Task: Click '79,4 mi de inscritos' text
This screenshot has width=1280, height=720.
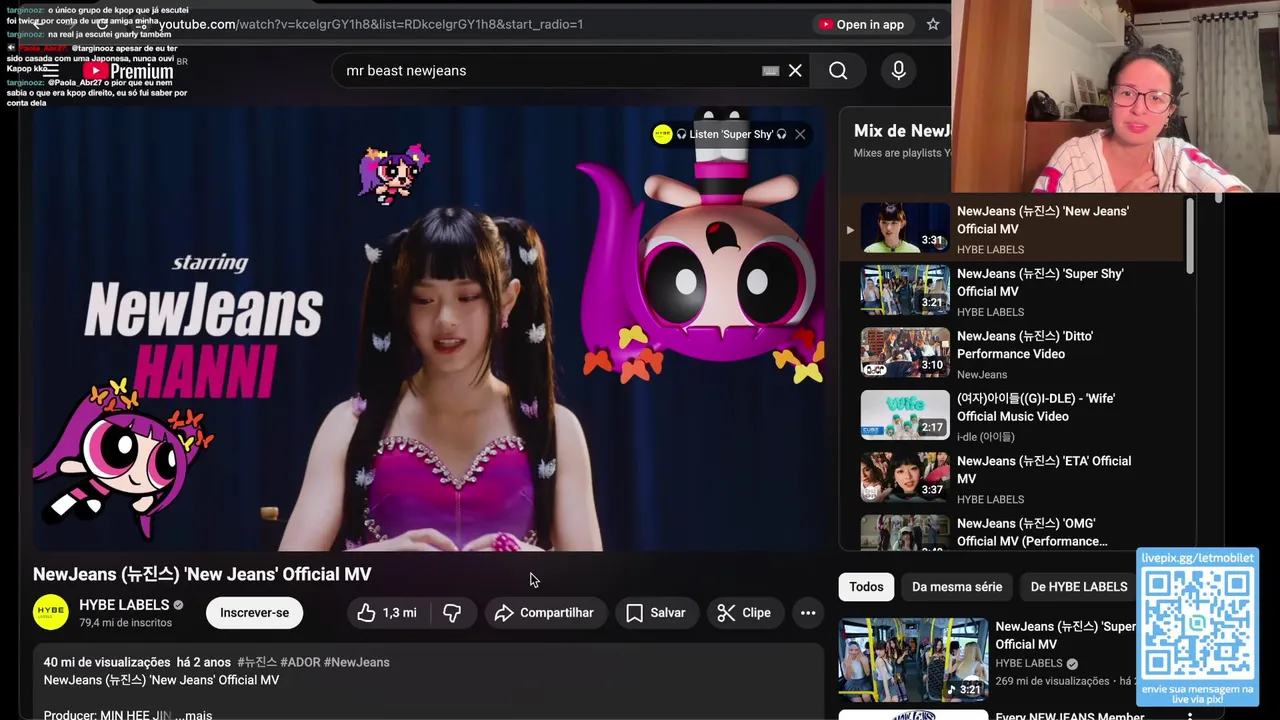Action: pos(126,623)
